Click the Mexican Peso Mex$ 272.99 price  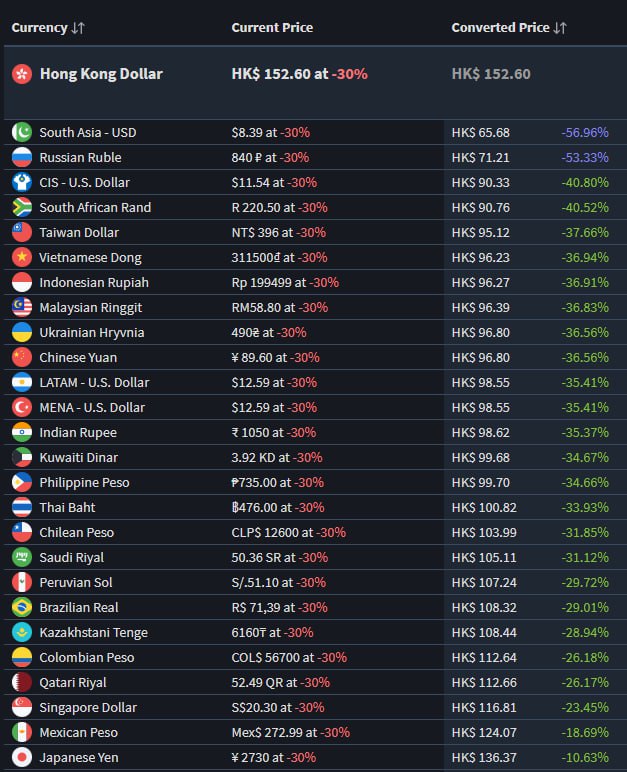coord(274,733)
